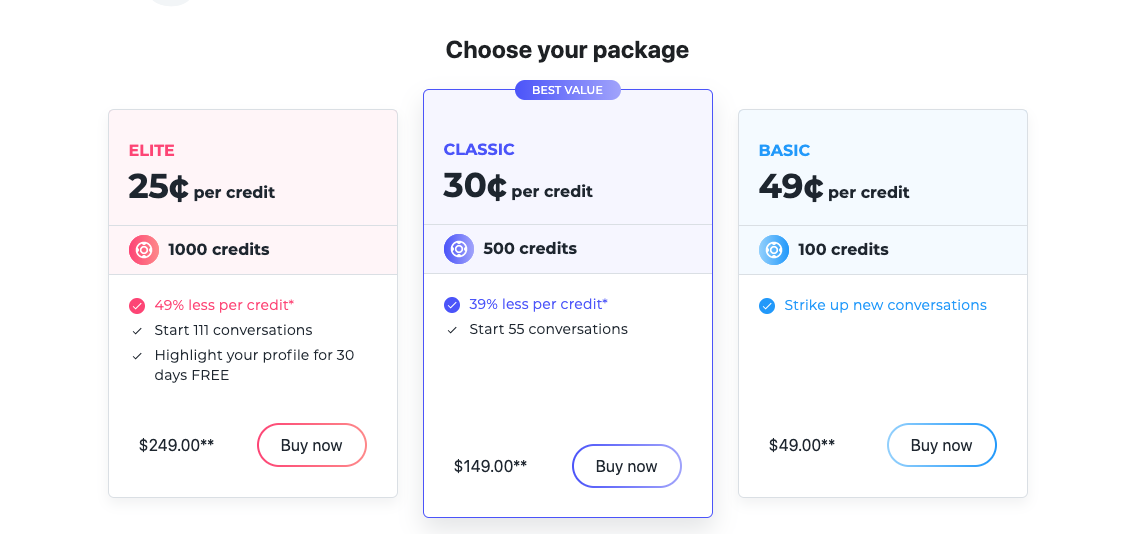Select the ELITE plan heading

152,151
